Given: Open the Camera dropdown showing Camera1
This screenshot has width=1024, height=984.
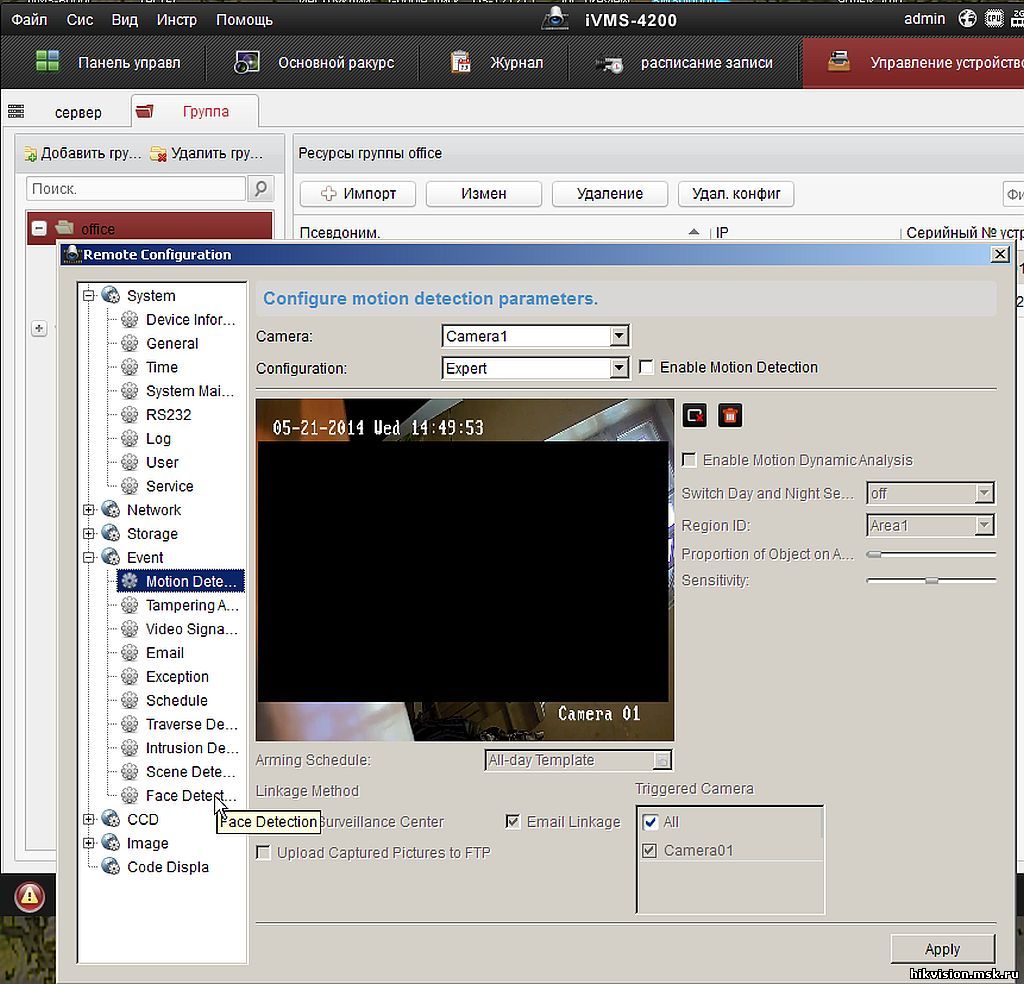Looking at the screenshot, I should pos(535,336).
